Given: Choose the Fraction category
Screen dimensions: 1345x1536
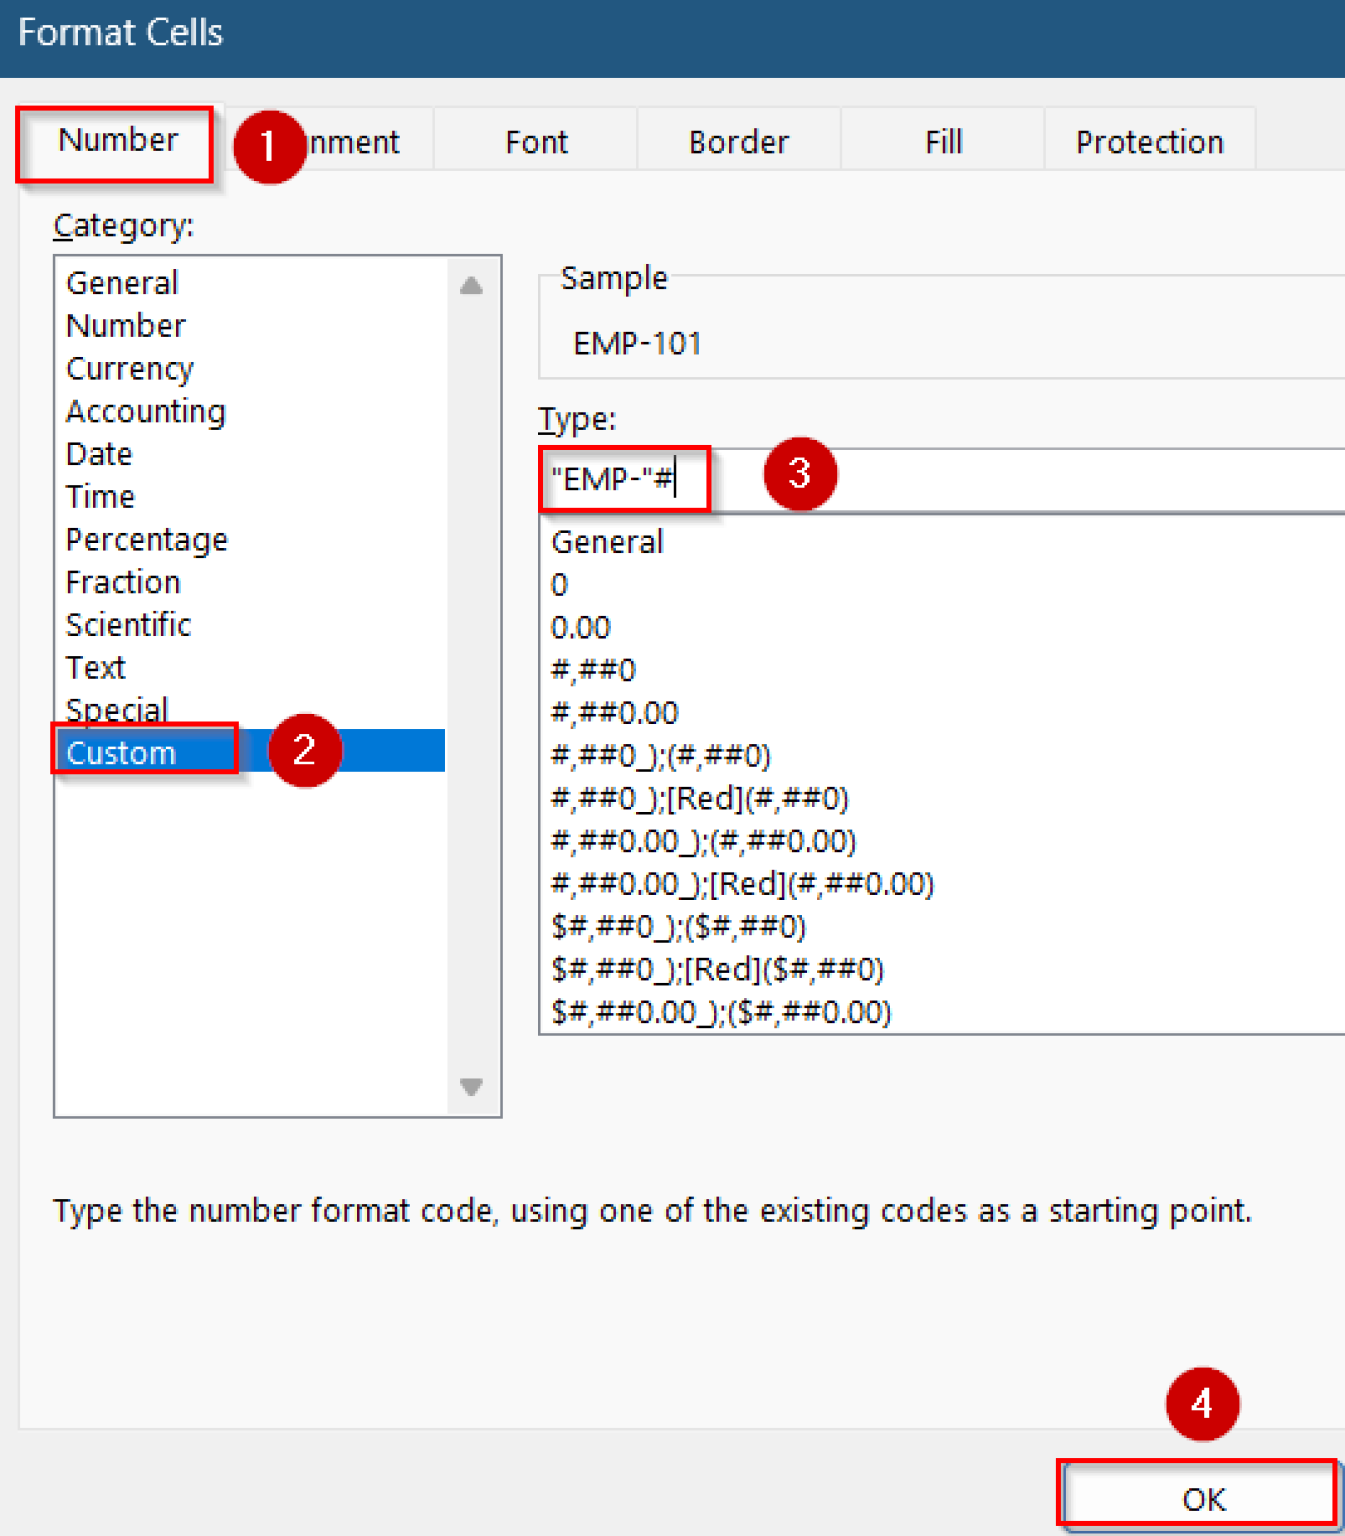Looking at the screenshot, I should tap(123, 581).
